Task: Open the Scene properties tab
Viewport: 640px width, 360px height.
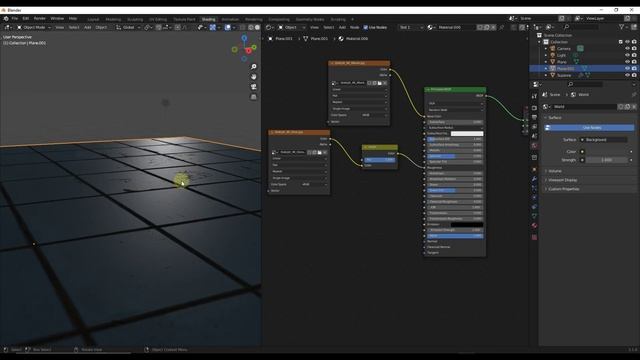Action: [x=534, y=136]
